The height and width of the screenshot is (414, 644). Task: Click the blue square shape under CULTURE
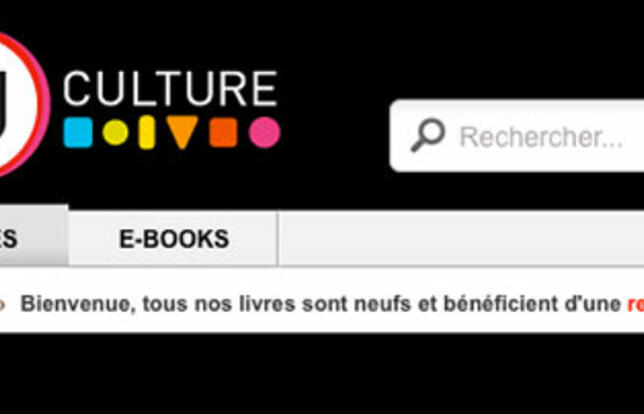(x=78, y=132)
